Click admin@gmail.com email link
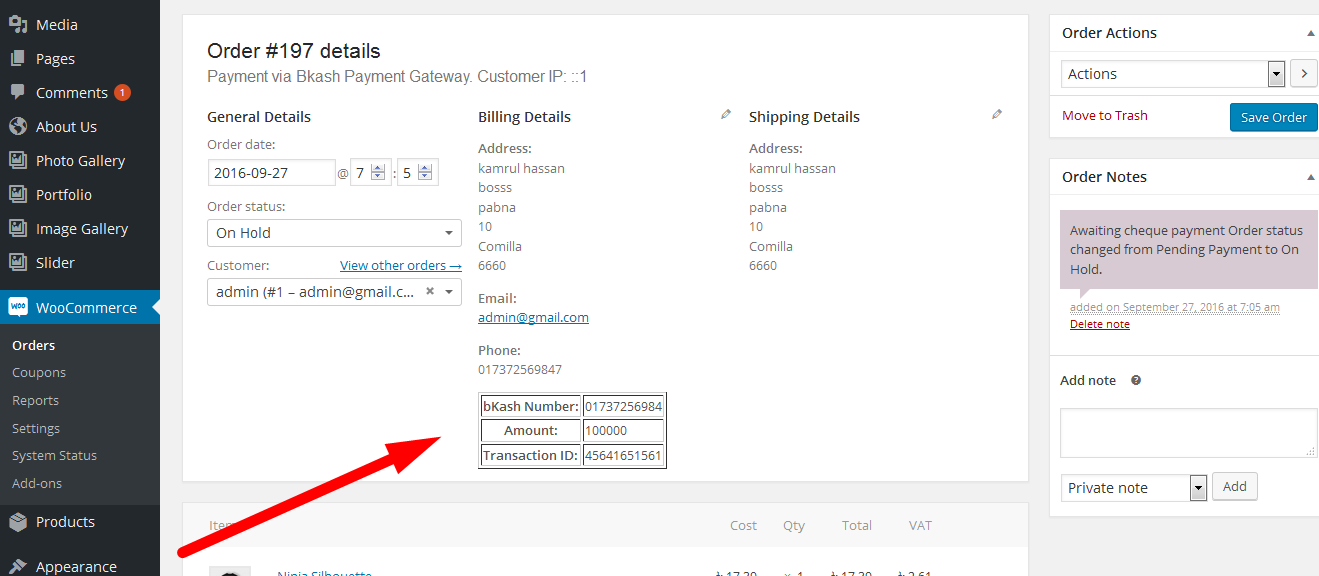1319x576 pixels. [533, 317]
